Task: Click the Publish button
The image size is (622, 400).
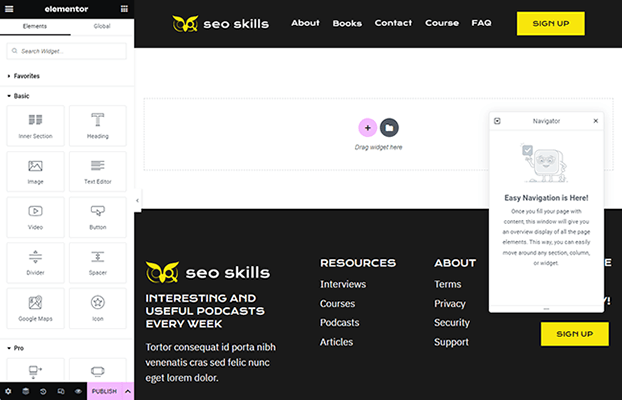Action: point(104,391)
